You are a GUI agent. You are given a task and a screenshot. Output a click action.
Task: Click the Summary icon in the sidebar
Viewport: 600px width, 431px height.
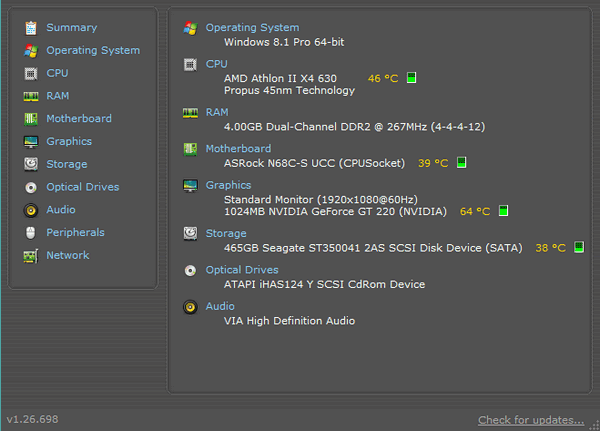click(31, 28)
